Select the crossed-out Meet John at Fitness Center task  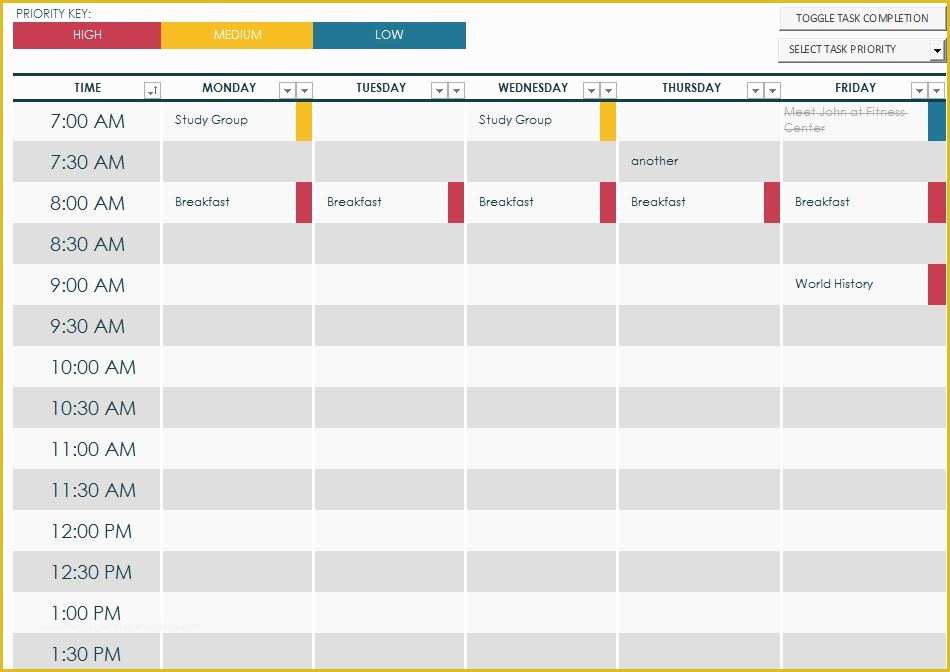pyautogui.click(x=855, y=120)
